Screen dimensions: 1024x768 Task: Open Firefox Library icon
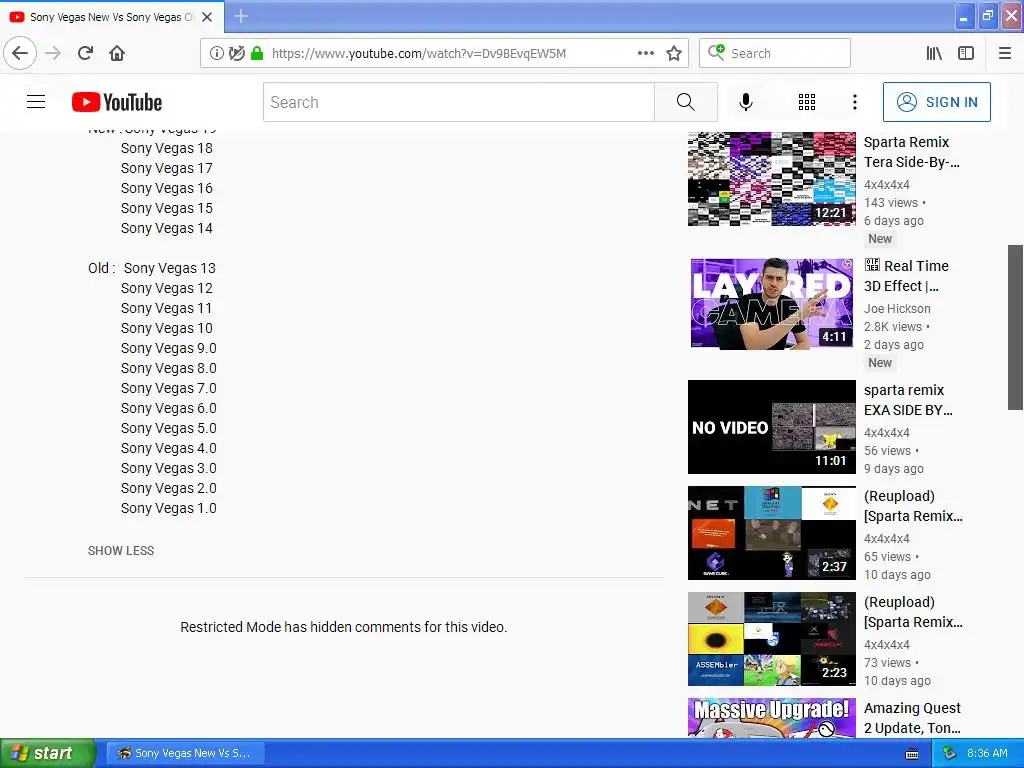[934, 53]
